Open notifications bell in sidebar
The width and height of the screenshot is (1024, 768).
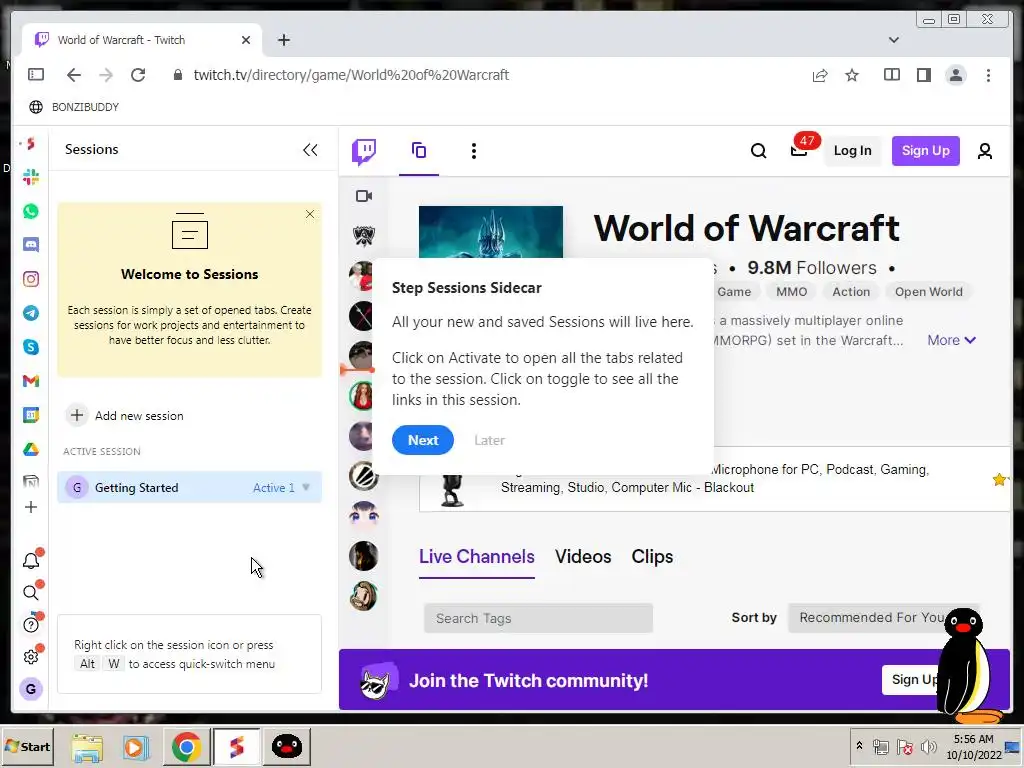[x=31, y=560]
